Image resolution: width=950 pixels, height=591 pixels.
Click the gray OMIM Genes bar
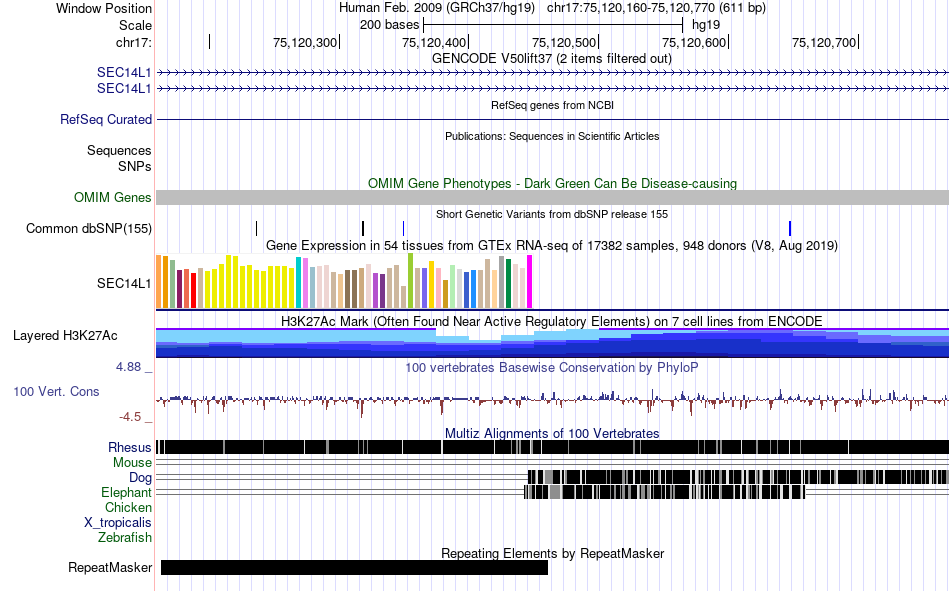pos(552,198)
